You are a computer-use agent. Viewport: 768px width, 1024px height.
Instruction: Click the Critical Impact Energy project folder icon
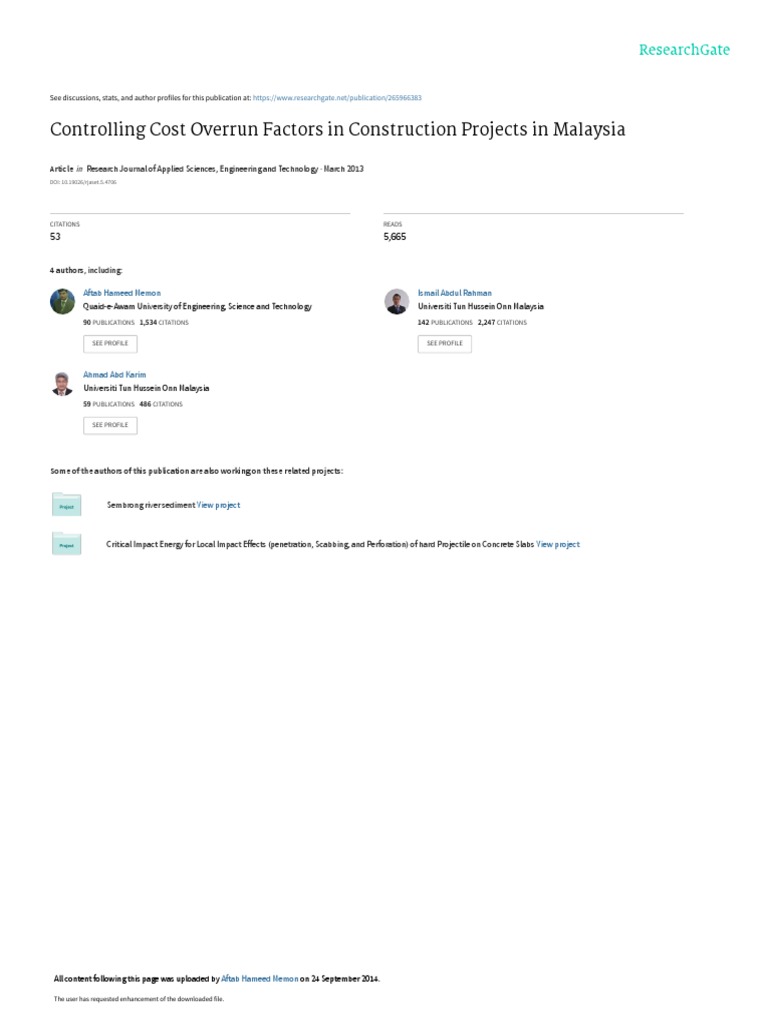coord(67,543)
